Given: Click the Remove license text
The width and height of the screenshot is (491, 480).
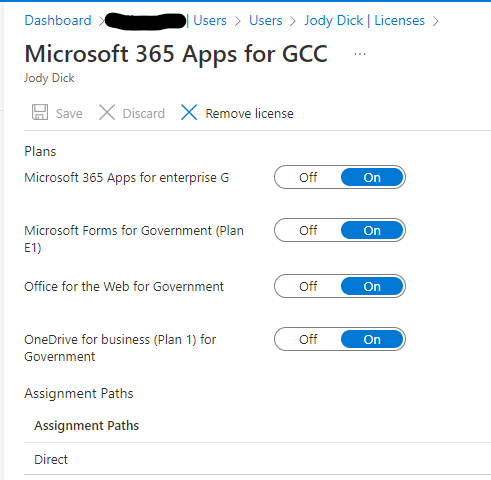Looking at the screenshot, I should 249,113.
